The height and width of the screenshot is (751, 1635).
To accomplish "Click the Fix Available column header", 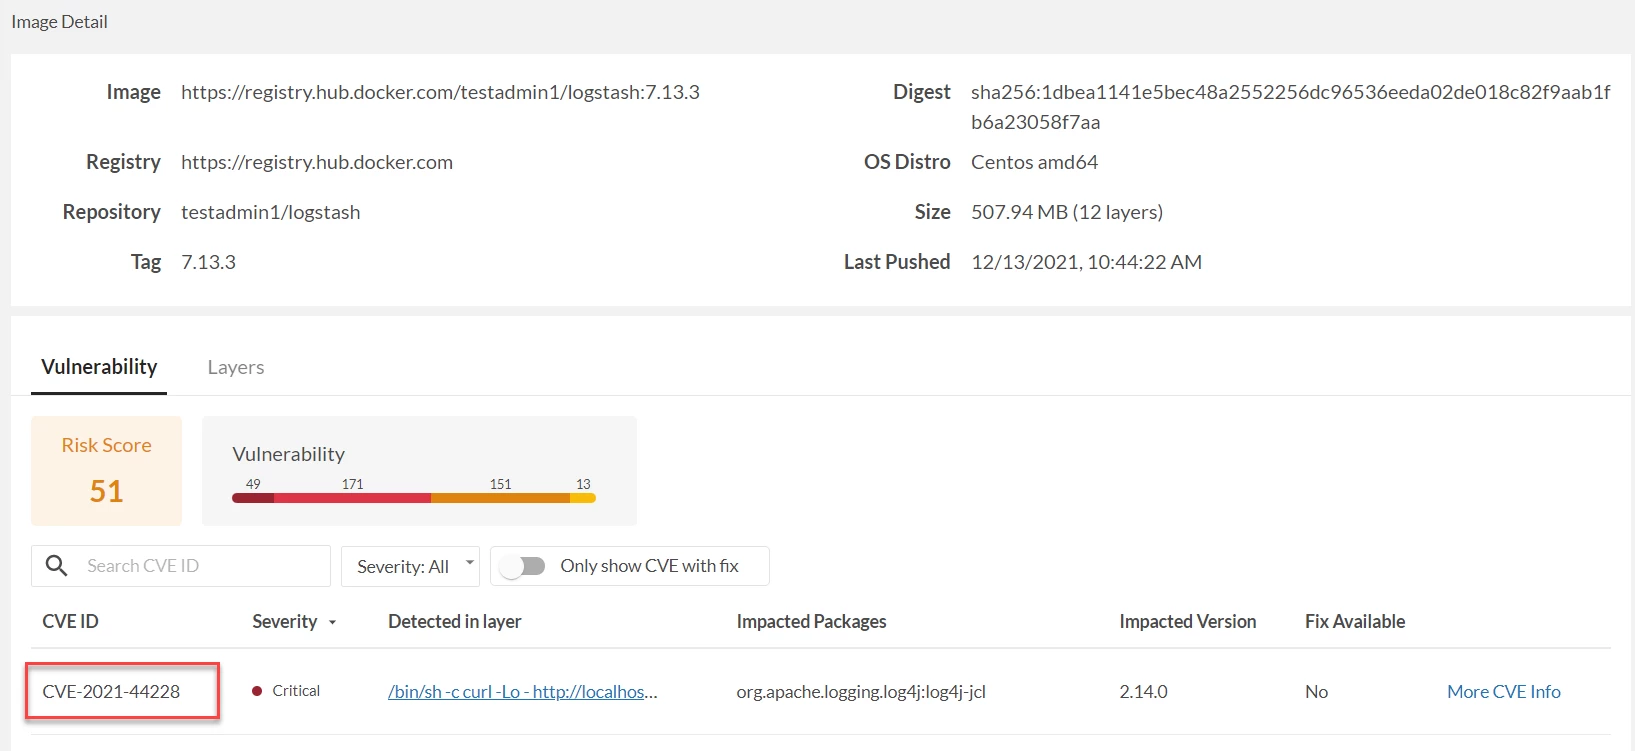I will [x=1354, y=621].
